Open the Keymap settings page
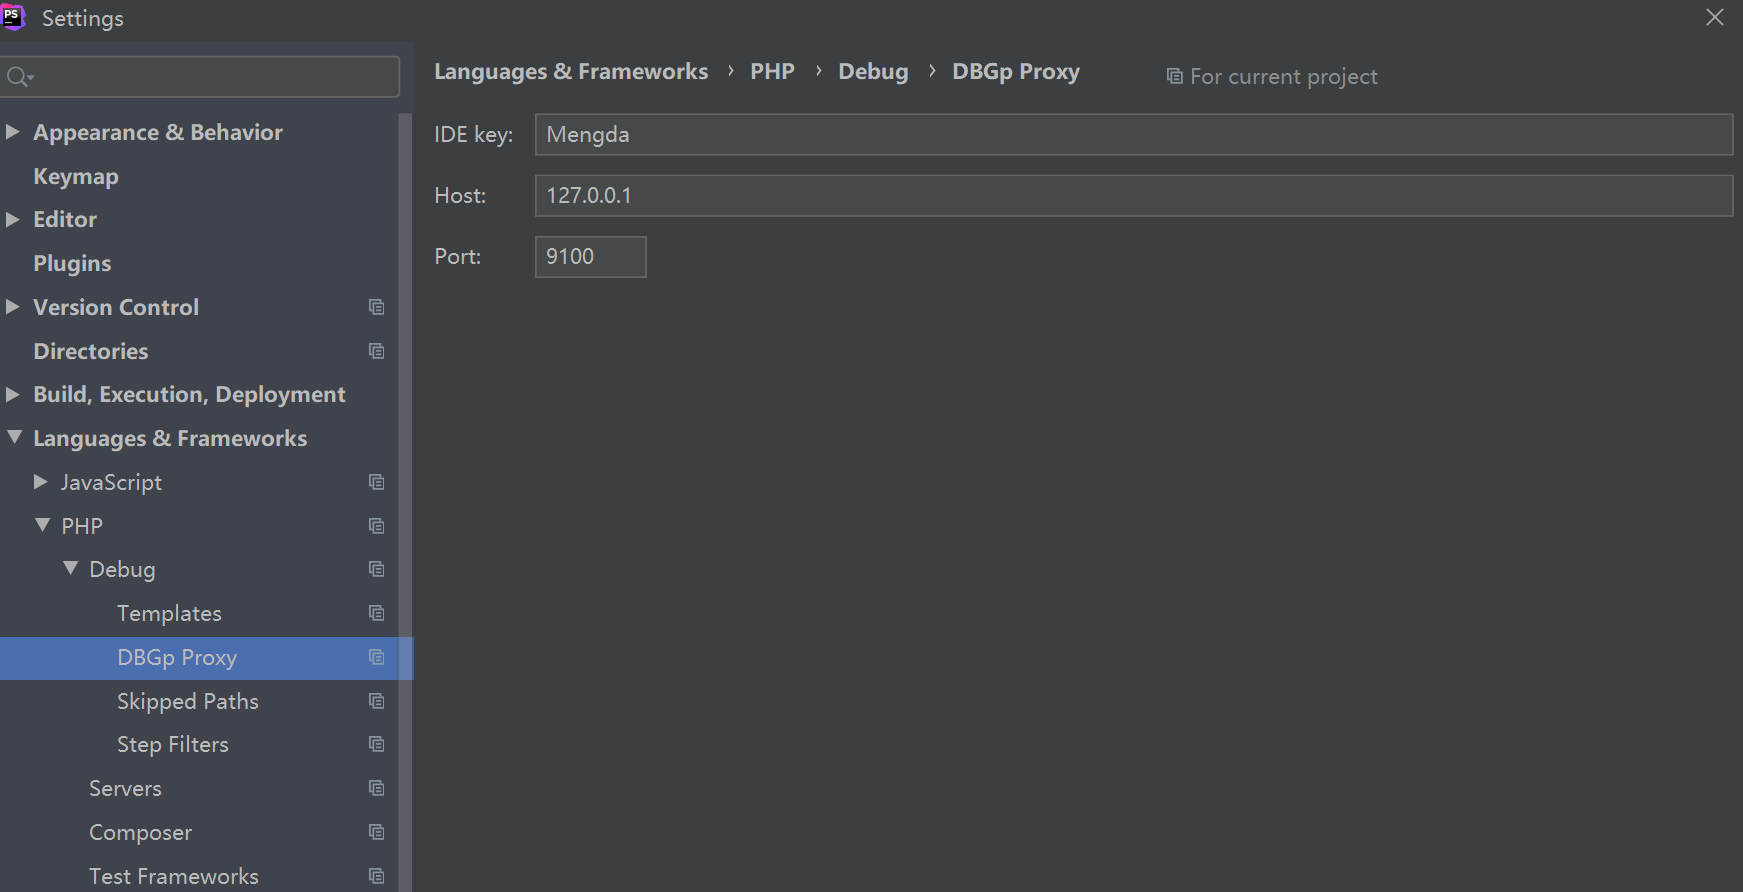This screenshot has width=1743, height=892. [x=76, y=176]
